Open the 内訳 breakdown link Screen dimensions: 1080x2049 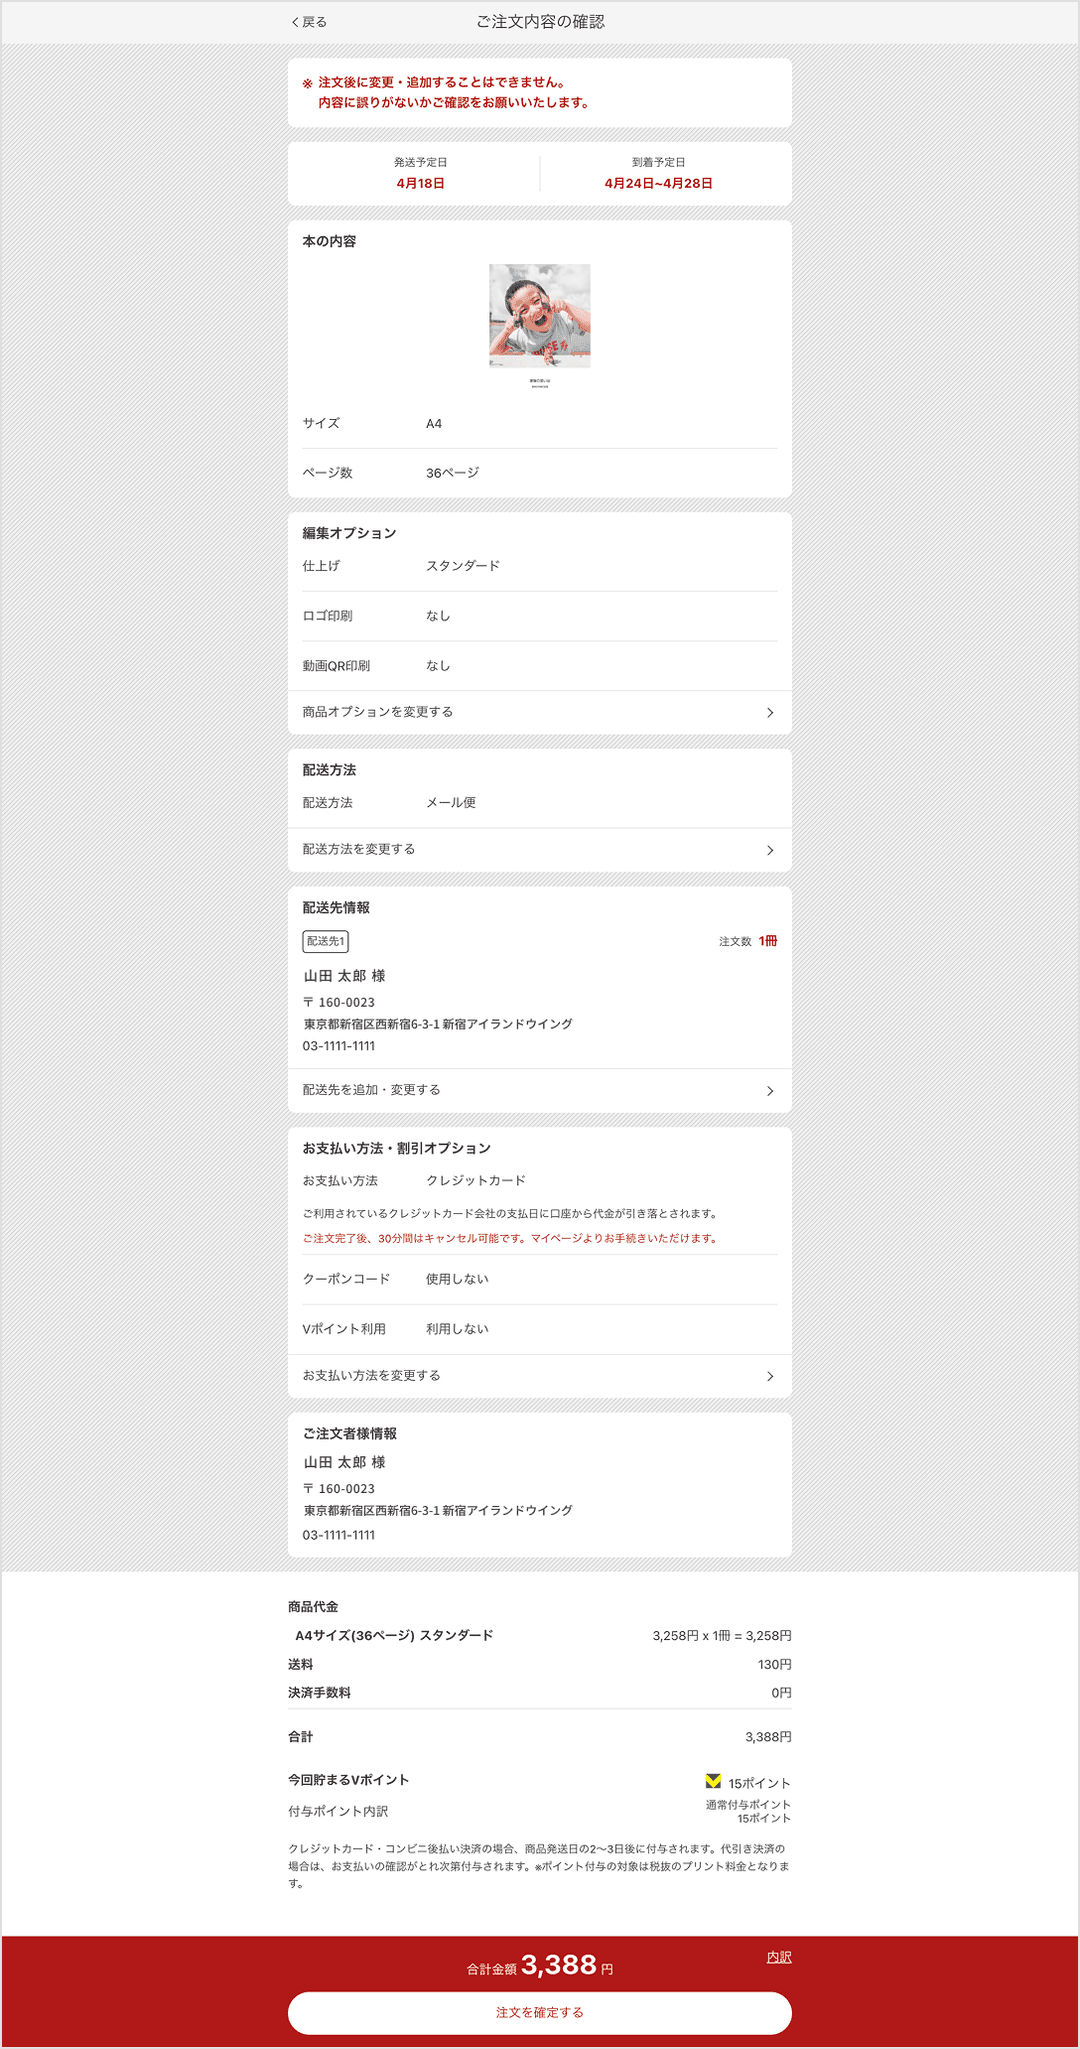coord(778,1957)
